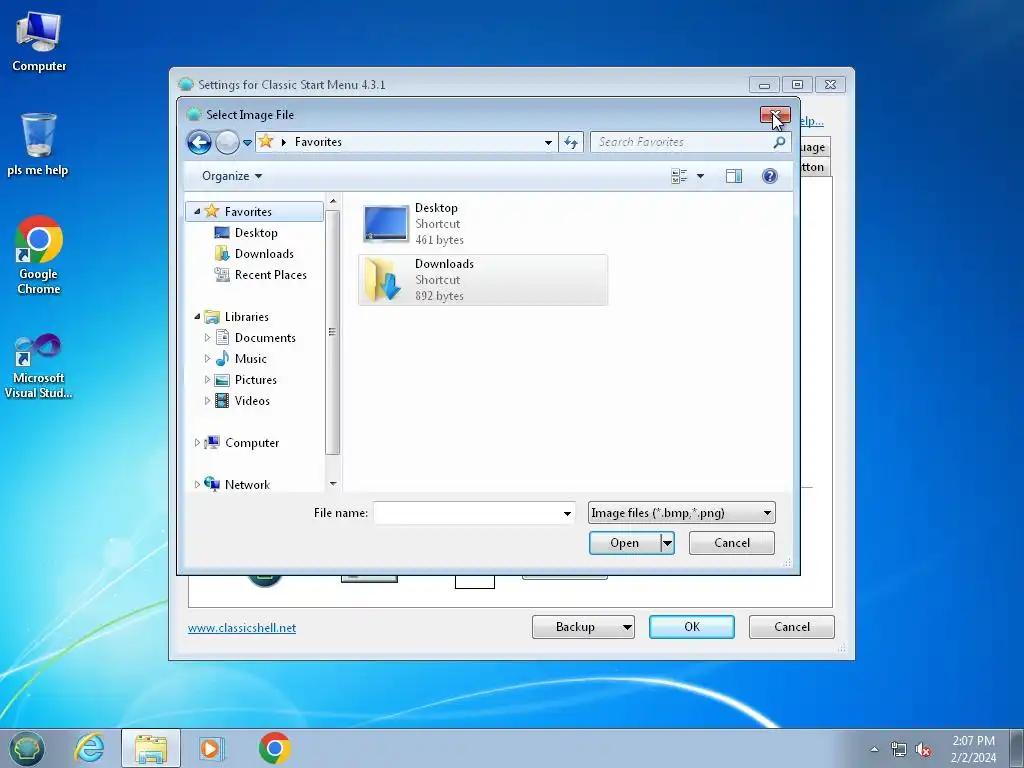1024x768 pixels.
Task: Click the muted volume tray icon
Action: (x=922, y=749)
